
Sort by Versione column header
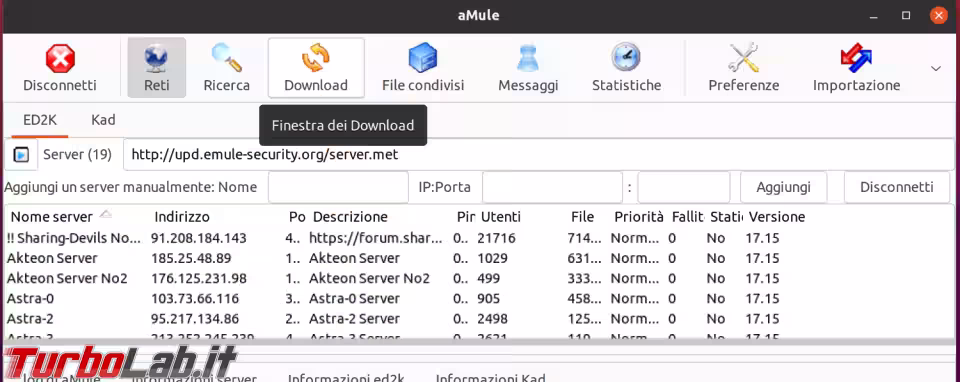click(777, 217)
